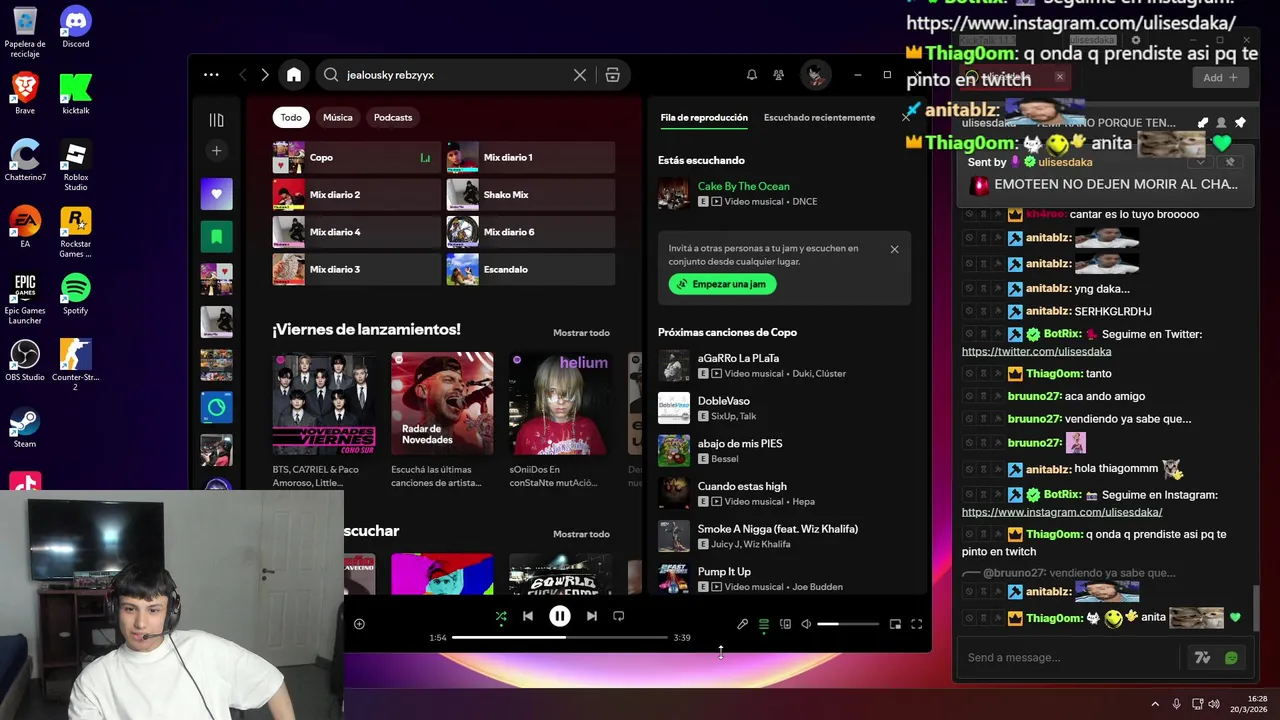Toggle repeat in Spotify player
This screenshot has width=1280, height=720.
618,616
